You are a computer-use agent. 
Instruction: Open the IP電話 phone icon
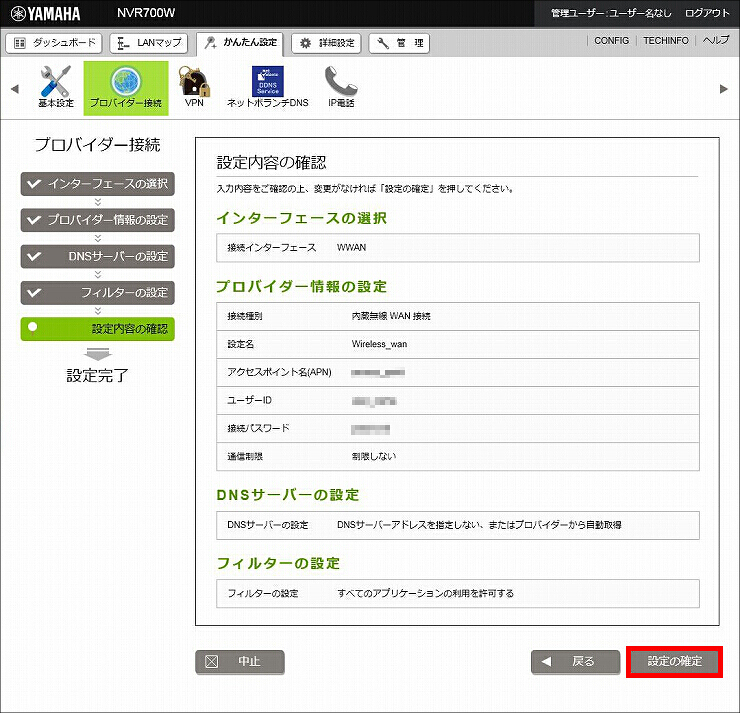[x=341, y=87]
